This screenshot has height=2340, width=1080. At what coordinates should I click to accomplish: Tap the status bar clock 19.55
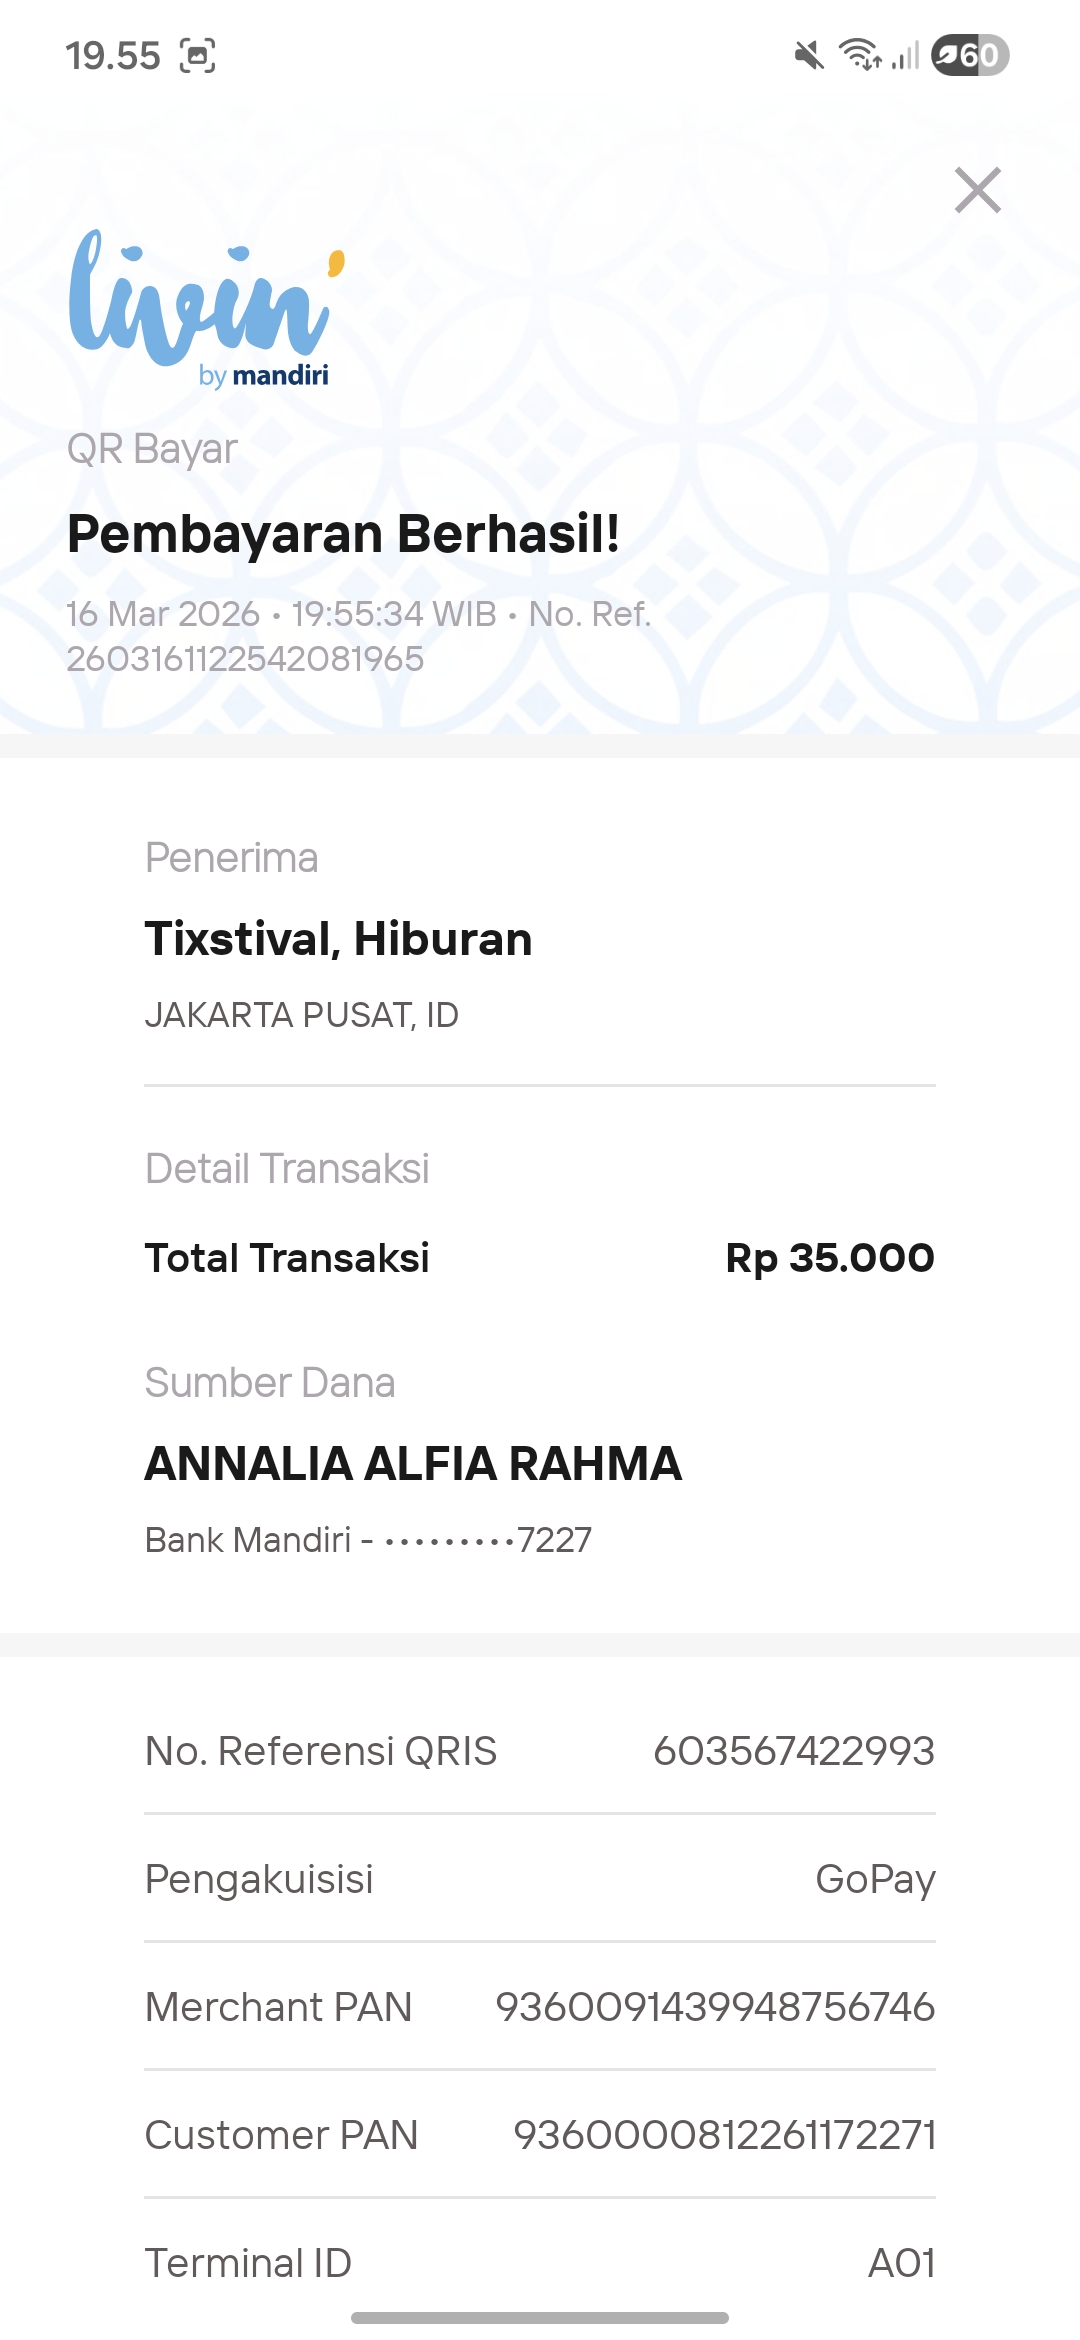tap(113, 56)
